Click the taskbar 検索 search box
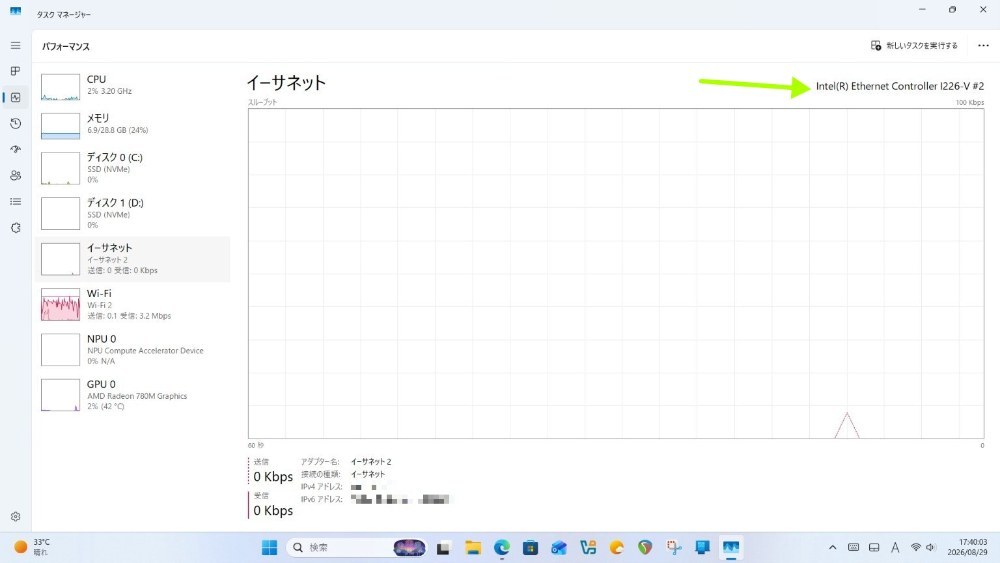Image resolution: width=1000 pixels, height=563 pixels. tap(358, 547)
